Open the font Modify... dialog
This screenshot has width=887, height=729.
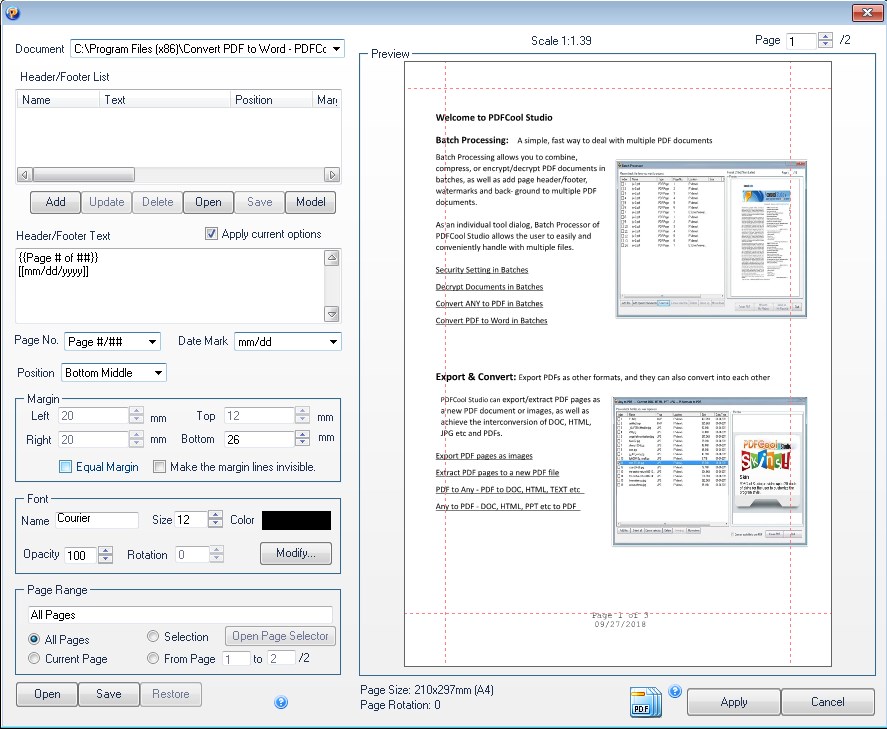coord(296,553)
